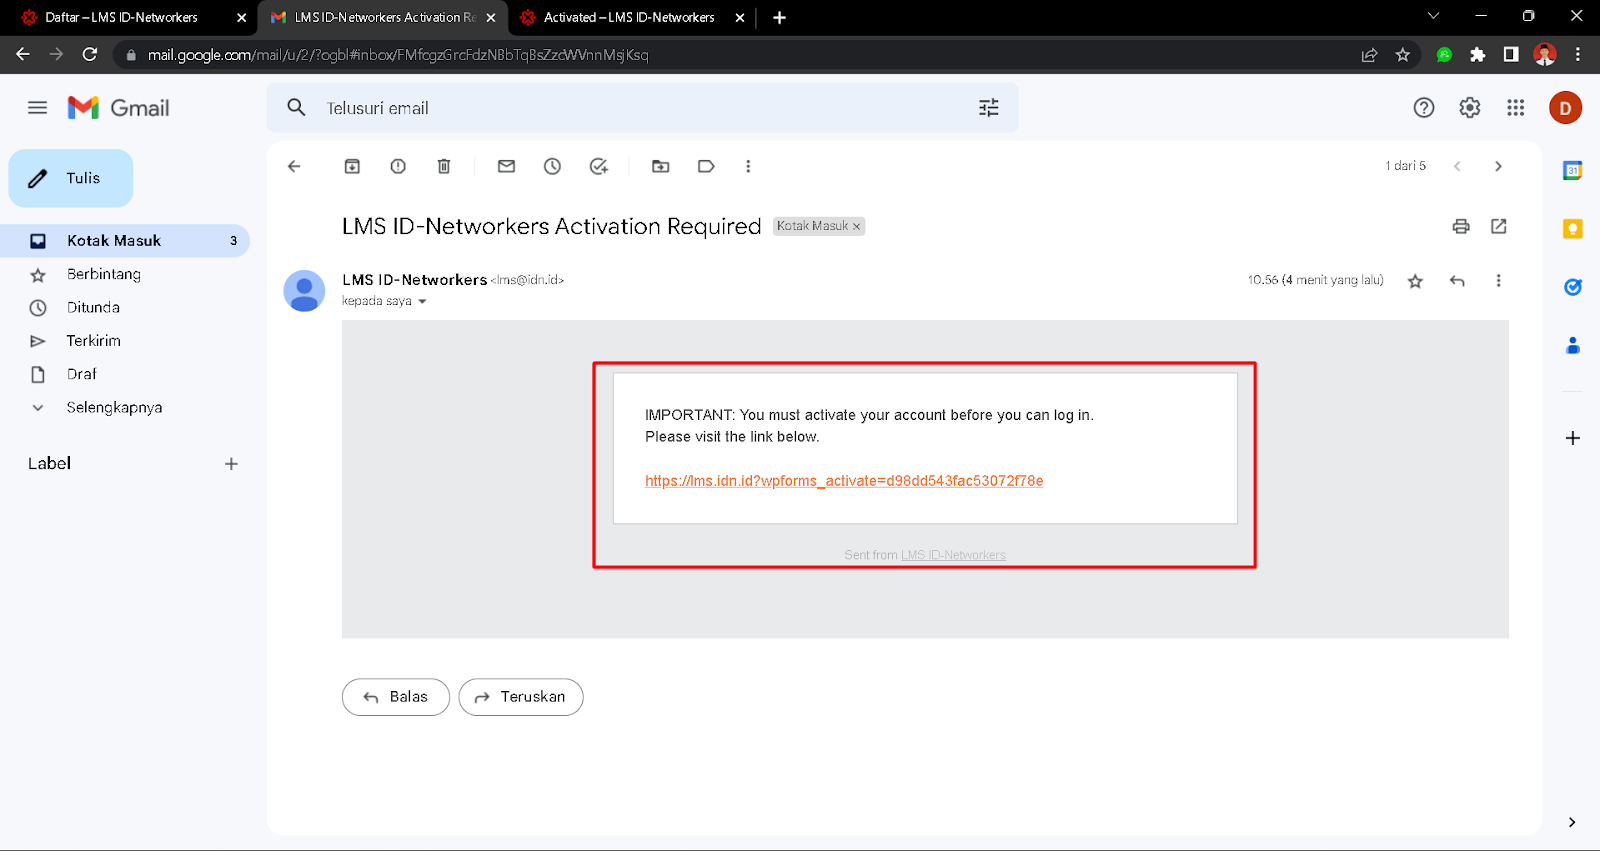Toggle browser side panel icon

pos(1511,55)
